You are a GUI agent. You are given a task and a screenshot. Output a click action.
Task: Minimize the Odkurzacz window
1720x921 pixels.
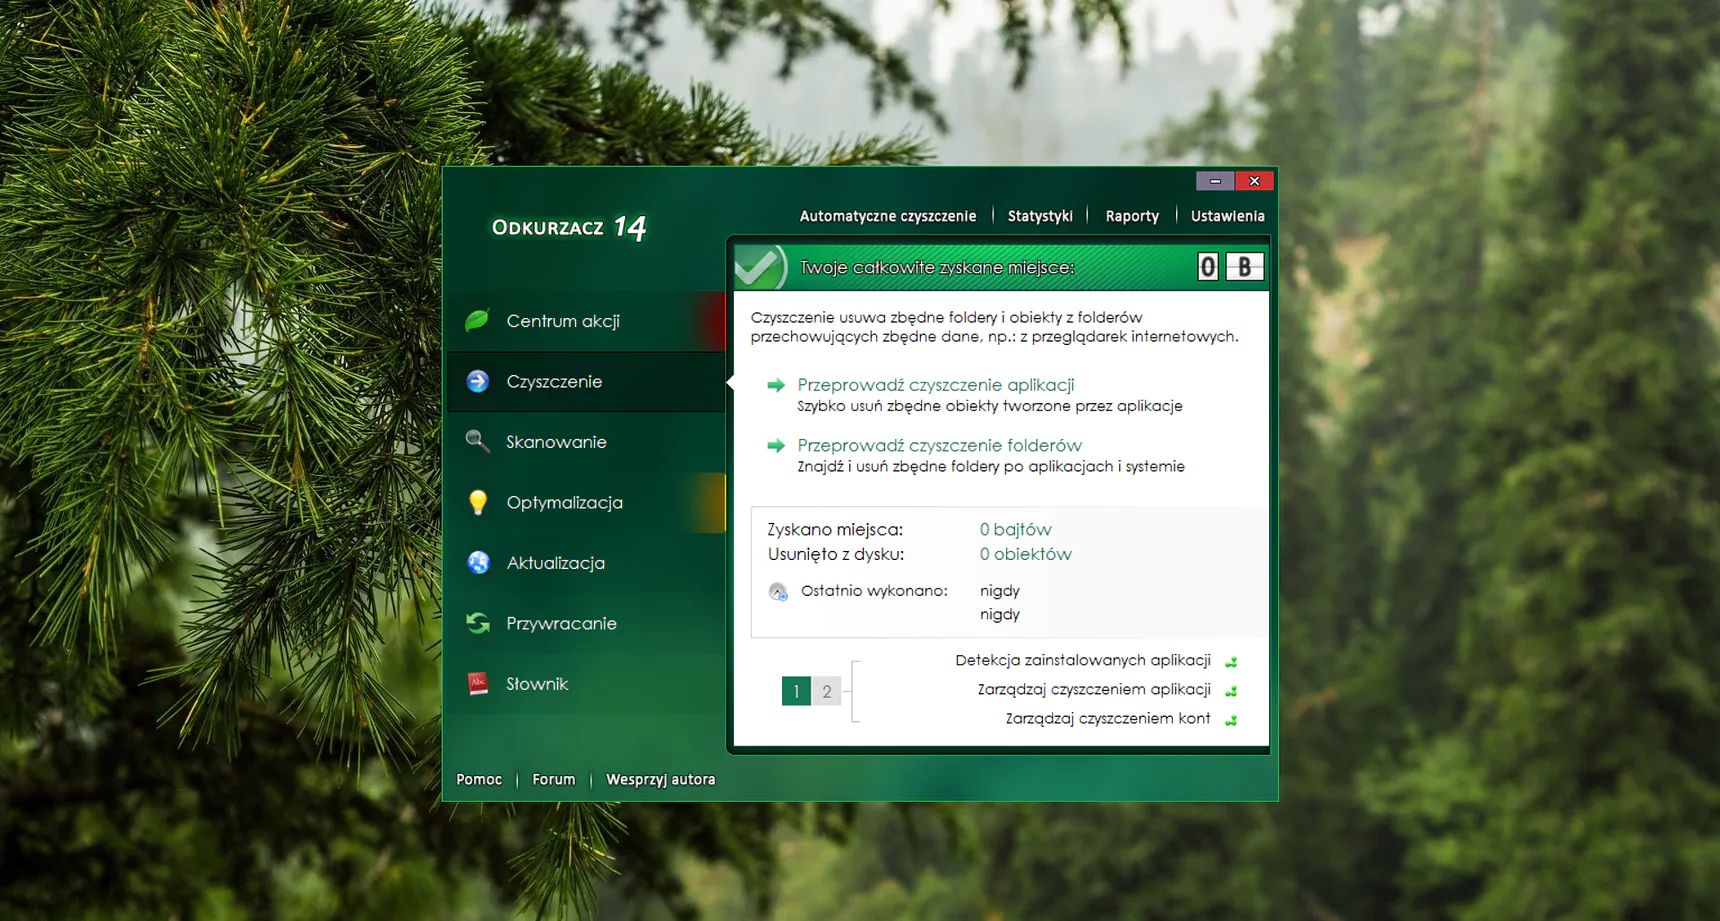coord(1215,181)
